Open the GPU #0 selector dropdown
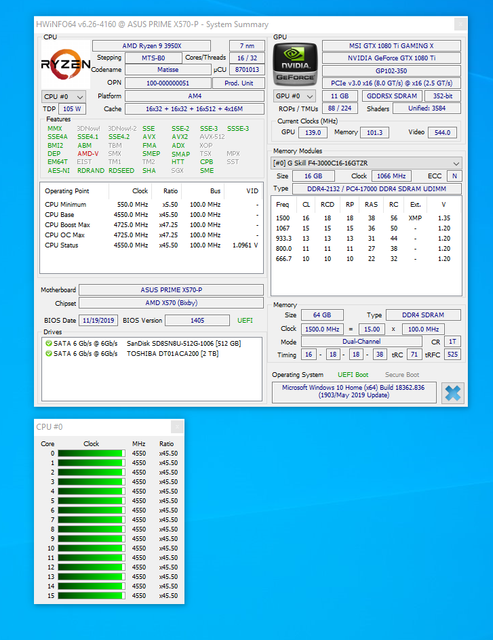493x640 pixels. coord(294,96)
